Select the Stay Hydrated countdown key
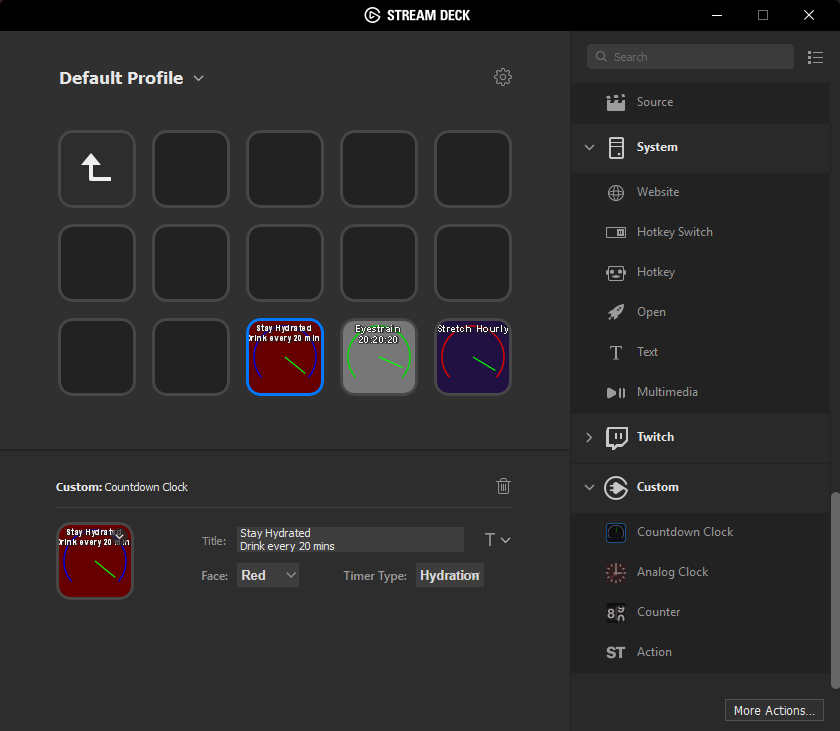Screen dimensions: 840x731 point(284,357)
